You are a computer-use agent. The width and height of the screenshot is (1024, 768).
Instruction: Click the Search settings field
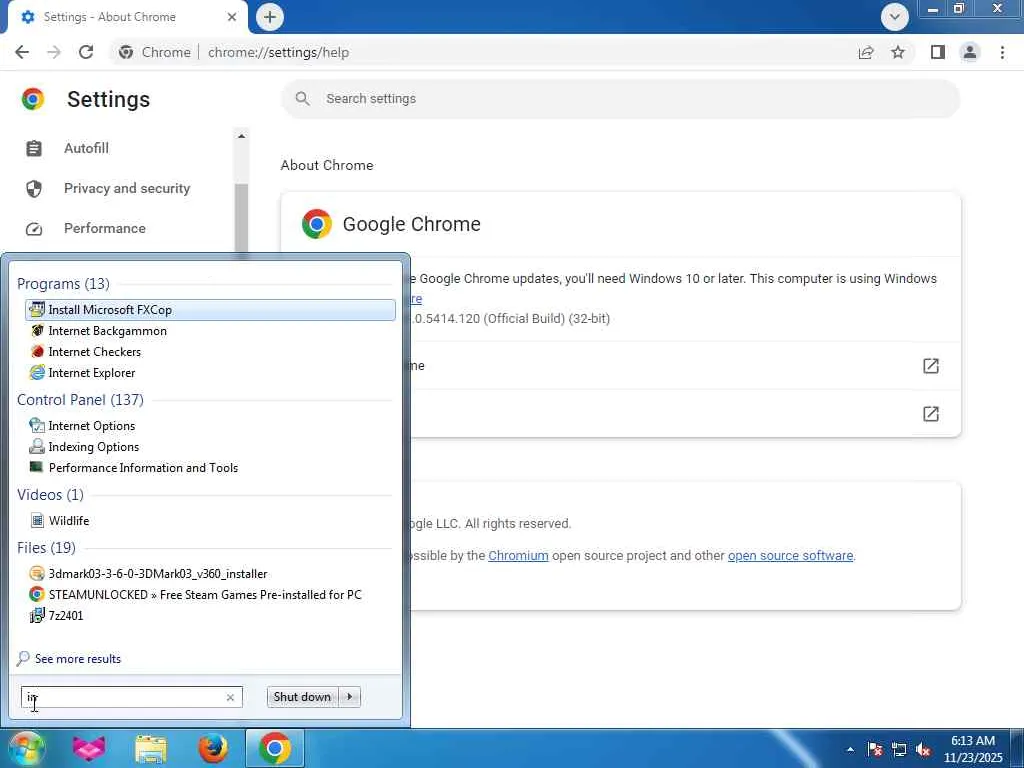(620, 99)
